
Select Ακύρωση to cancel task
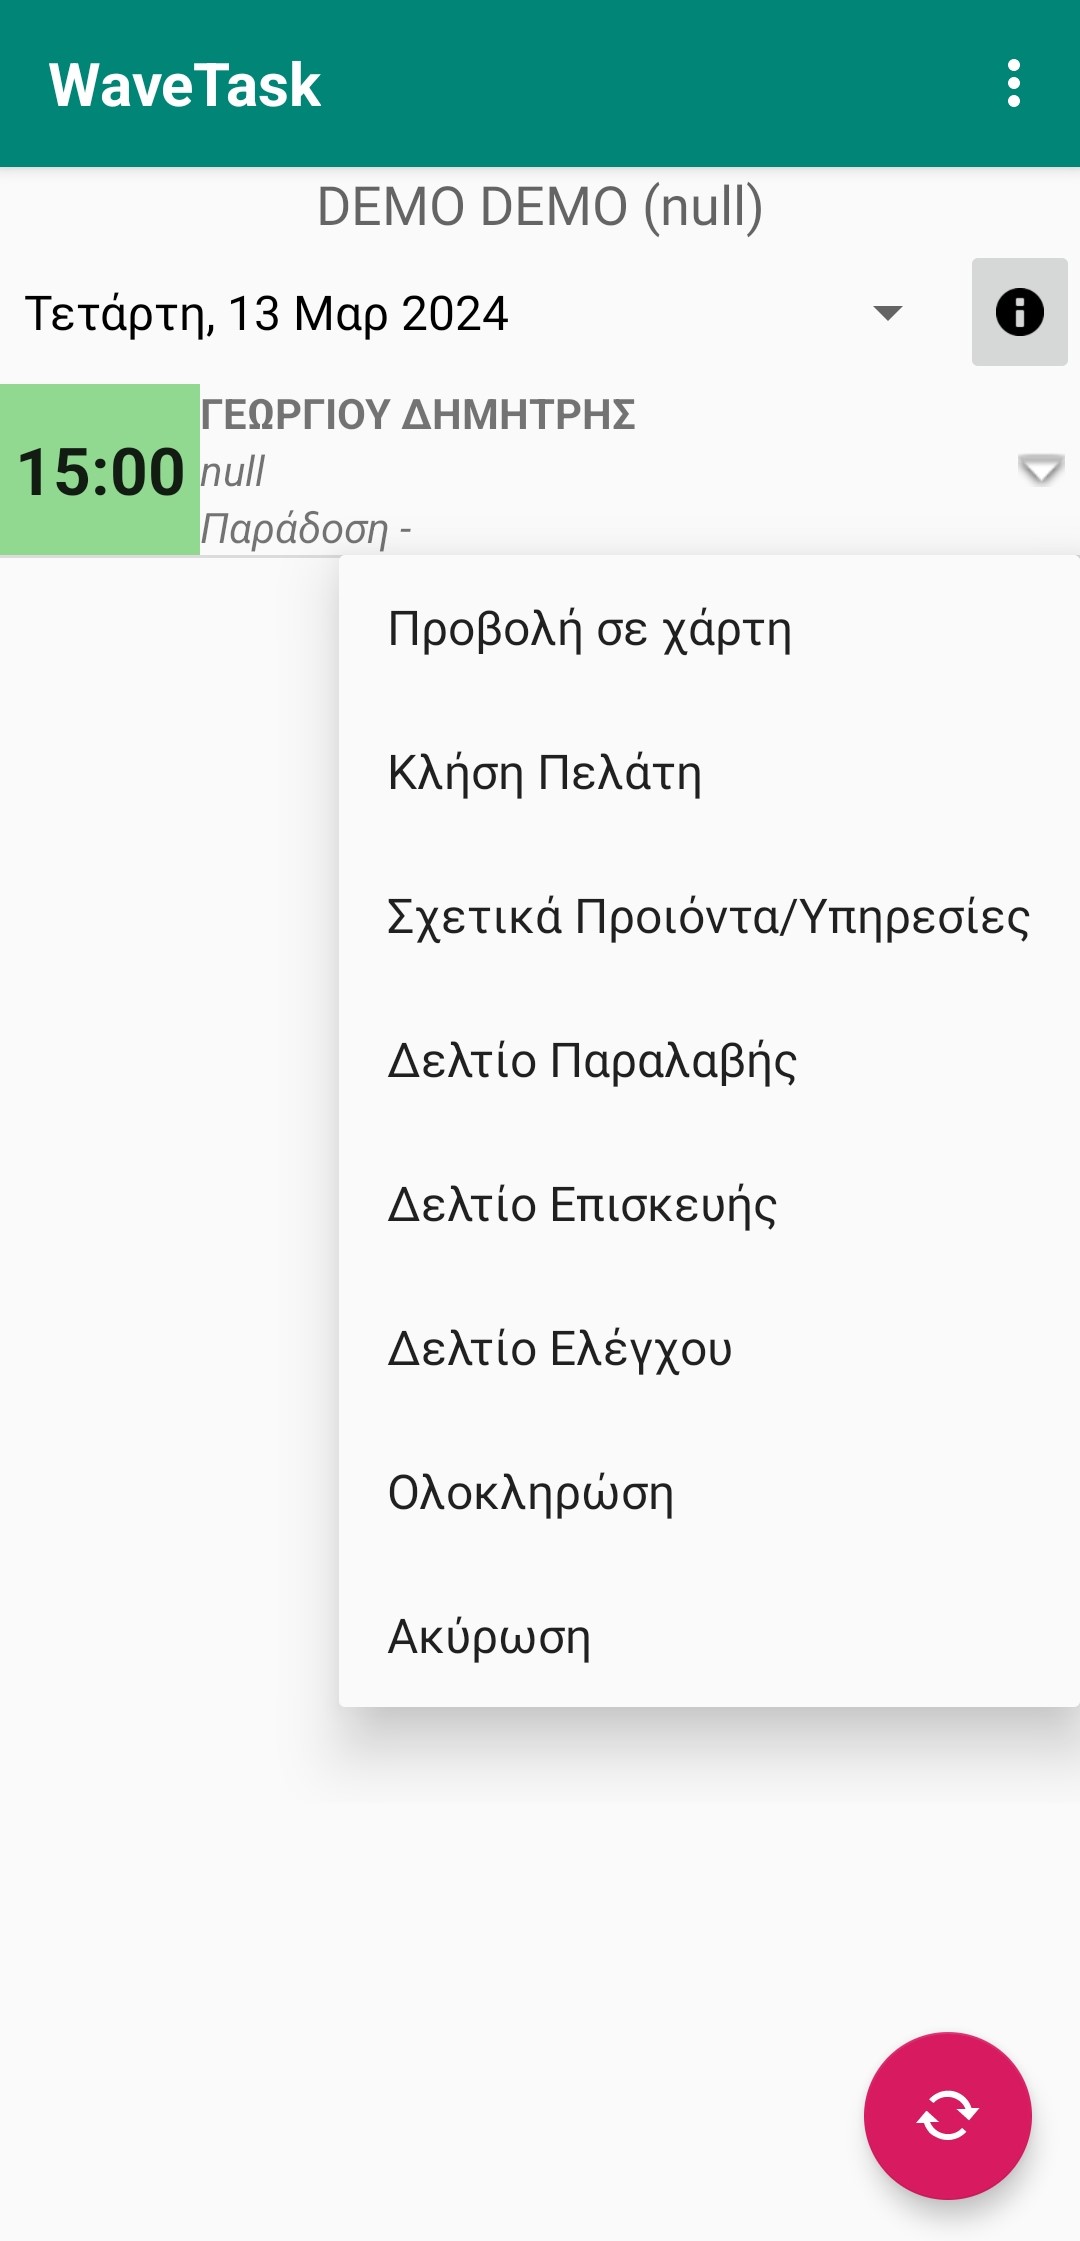click(489, 1638)
